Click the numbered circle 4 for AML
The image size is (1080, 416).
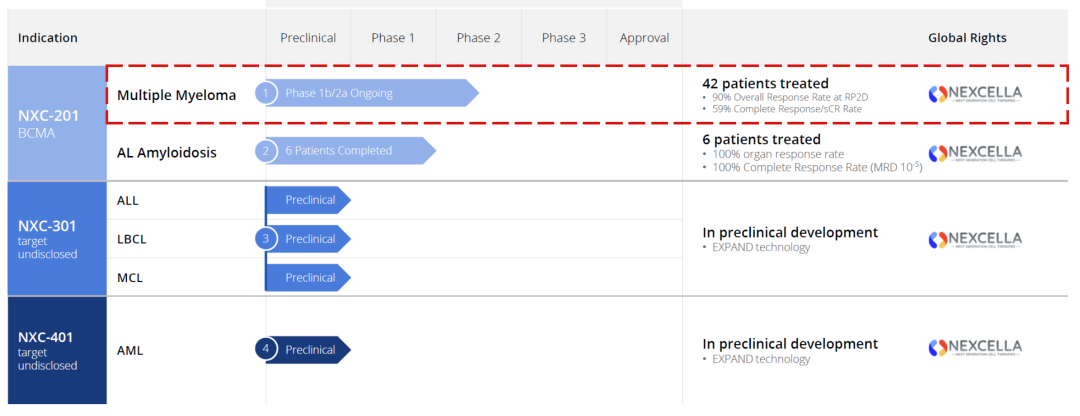(265, 350)
